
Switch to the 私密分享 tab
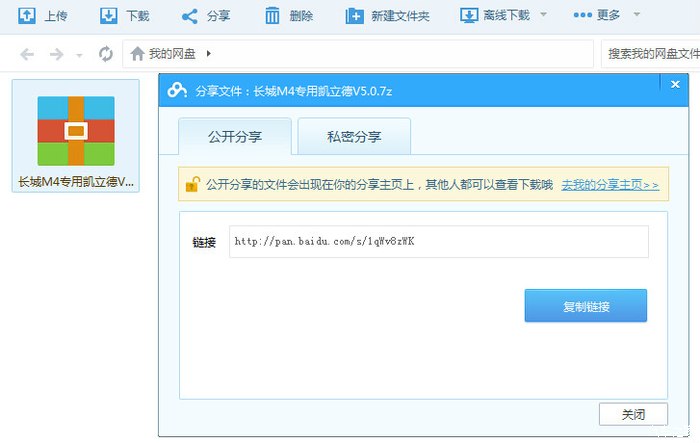354,136
